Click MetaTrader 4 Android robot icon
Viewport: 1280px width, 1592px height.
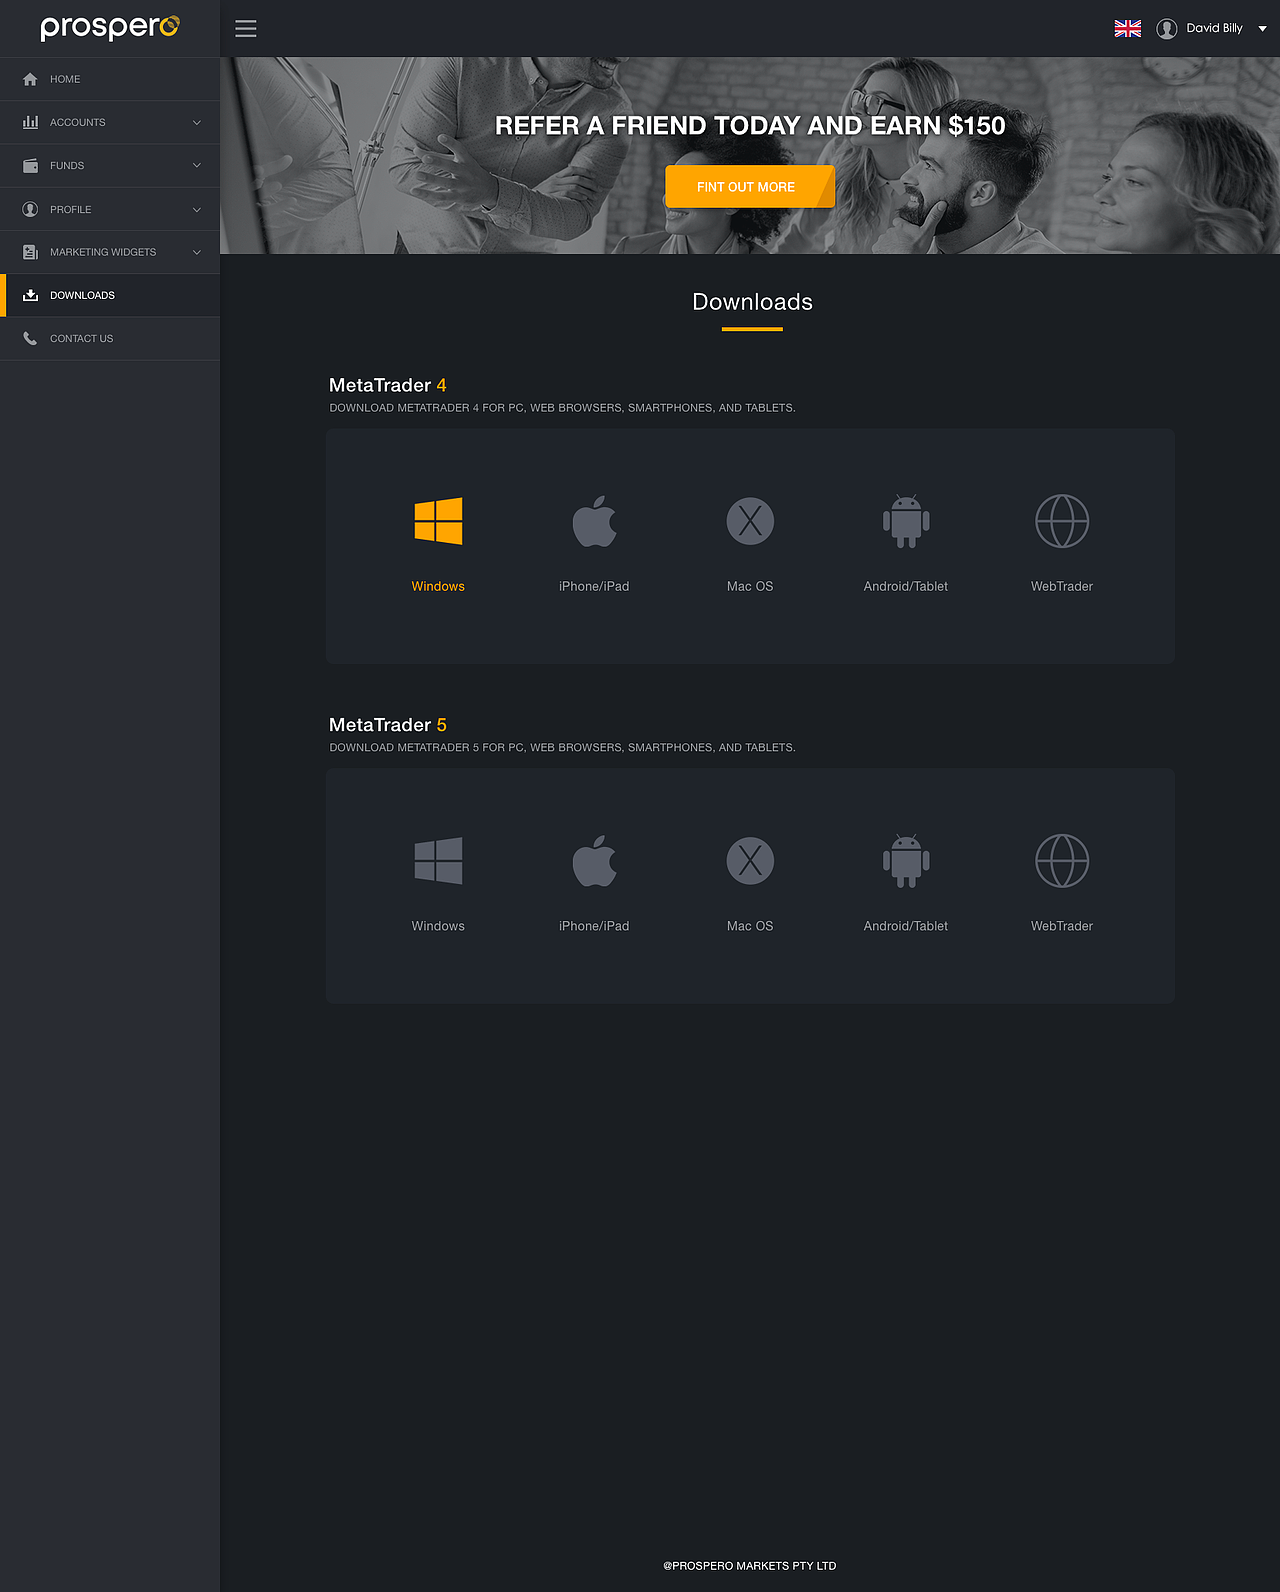point(906,521)
